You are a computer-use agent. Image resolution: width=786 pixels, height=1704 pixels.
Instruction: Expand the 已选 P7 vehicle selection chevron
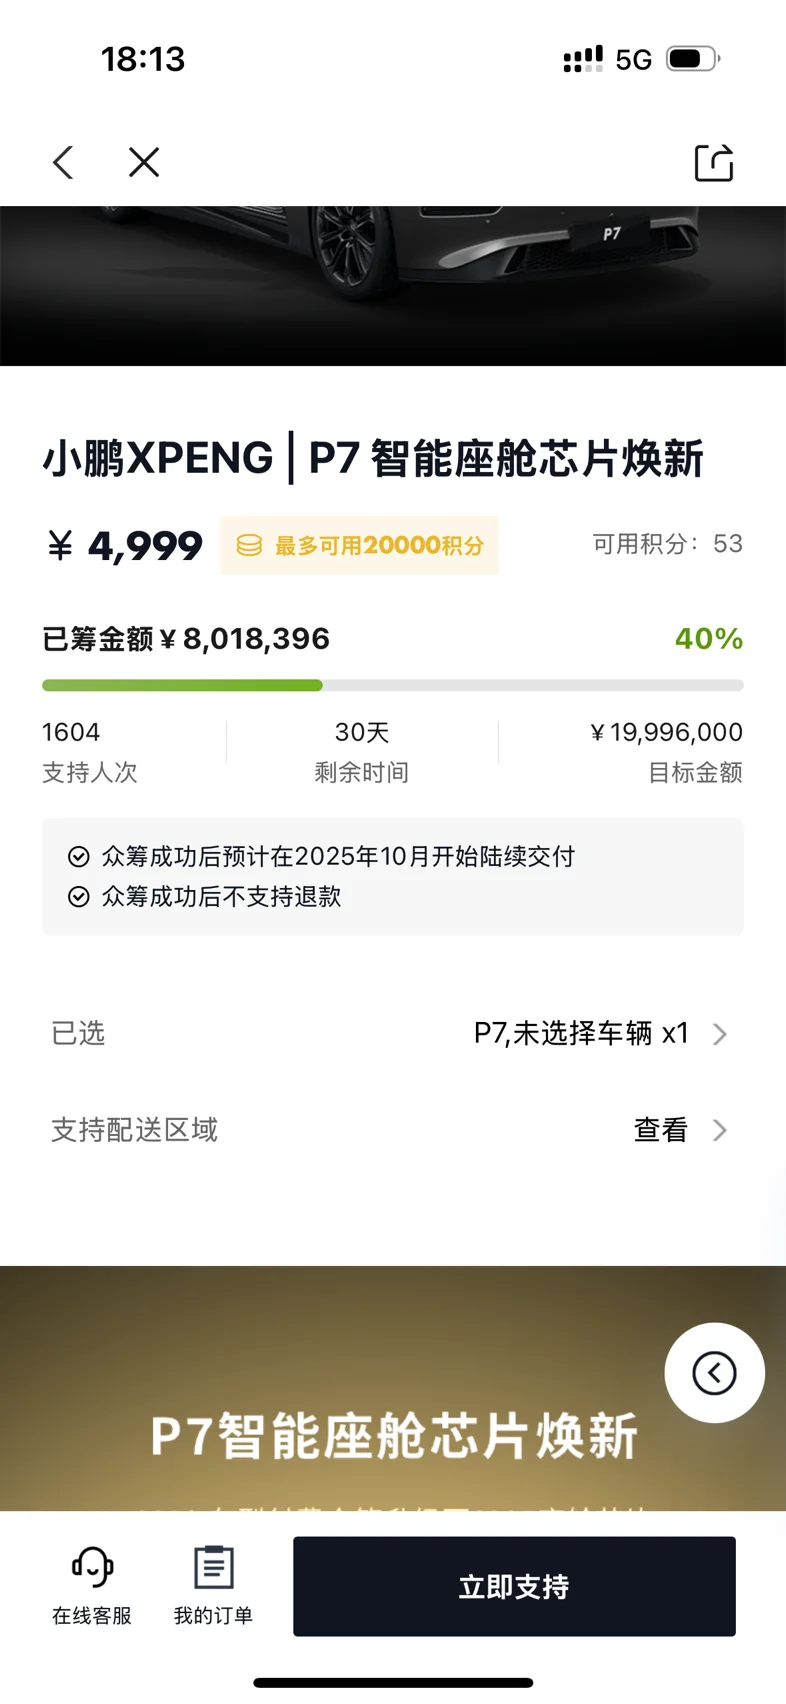719,1034
